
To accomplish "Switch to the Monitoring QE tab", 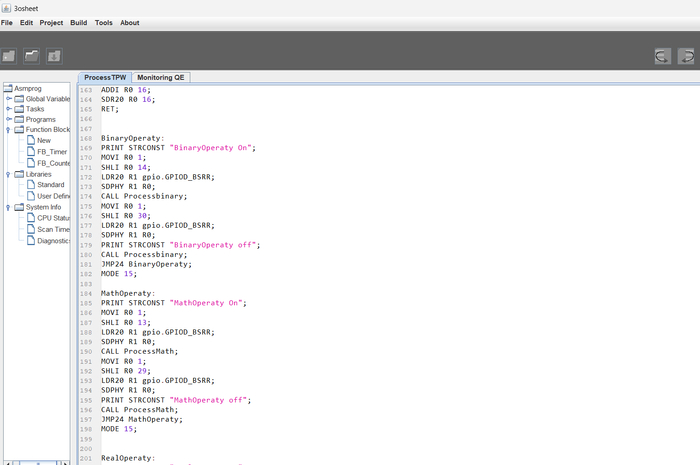I will [x=161, y=77].
